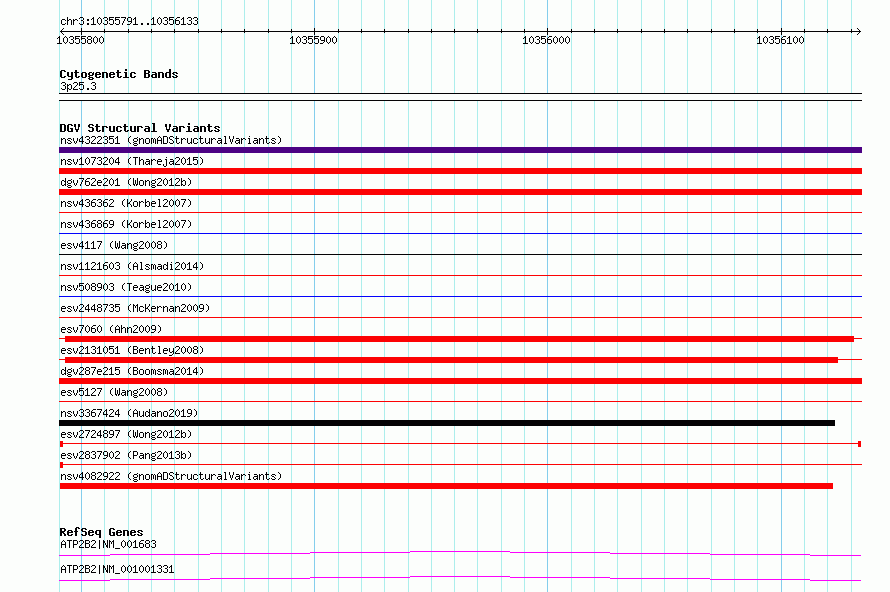Click the red dgv762e201 variant bar
The width and height of the screenshot is (890, 592).
[460, 192]
